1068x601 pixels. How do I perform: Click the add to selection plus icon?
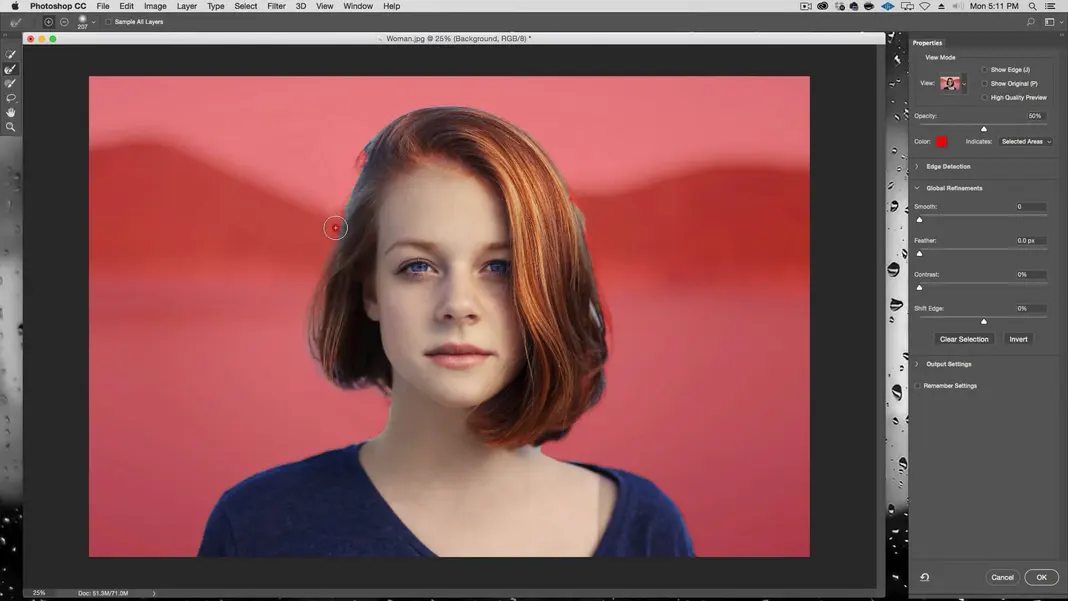pos(48,22)
